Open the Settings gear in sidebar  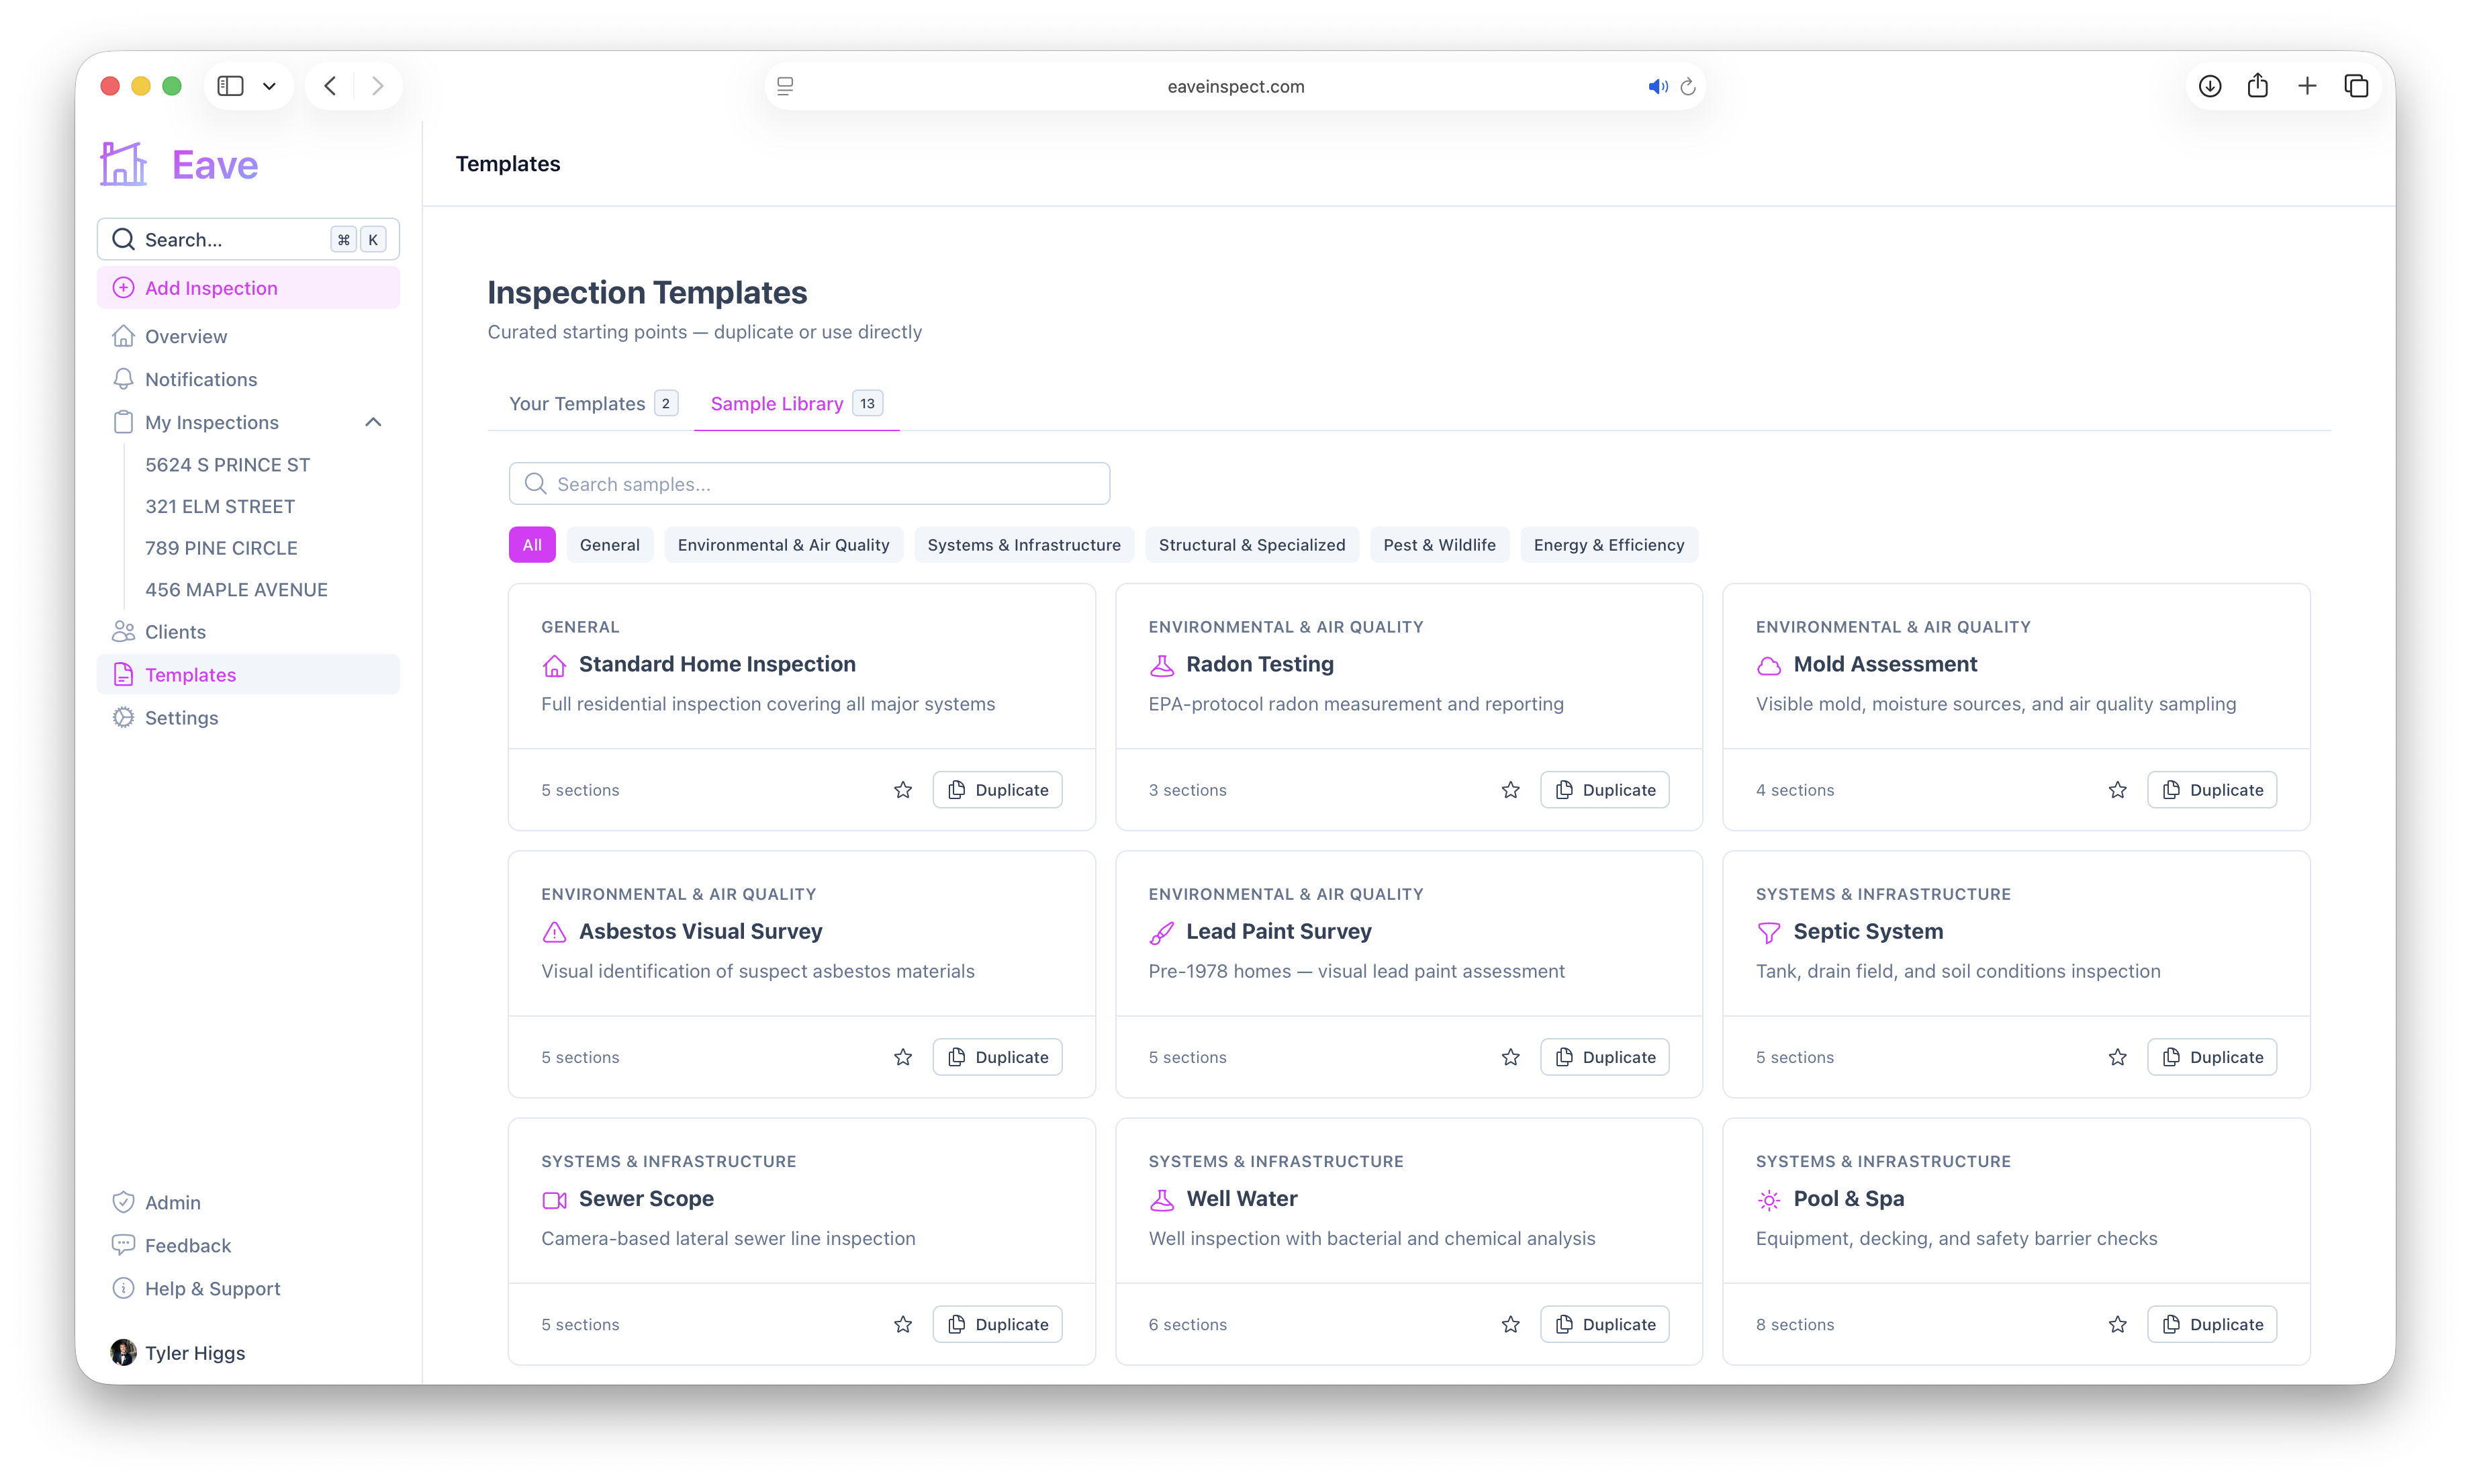pyautogui.click(x=248, y=717)
